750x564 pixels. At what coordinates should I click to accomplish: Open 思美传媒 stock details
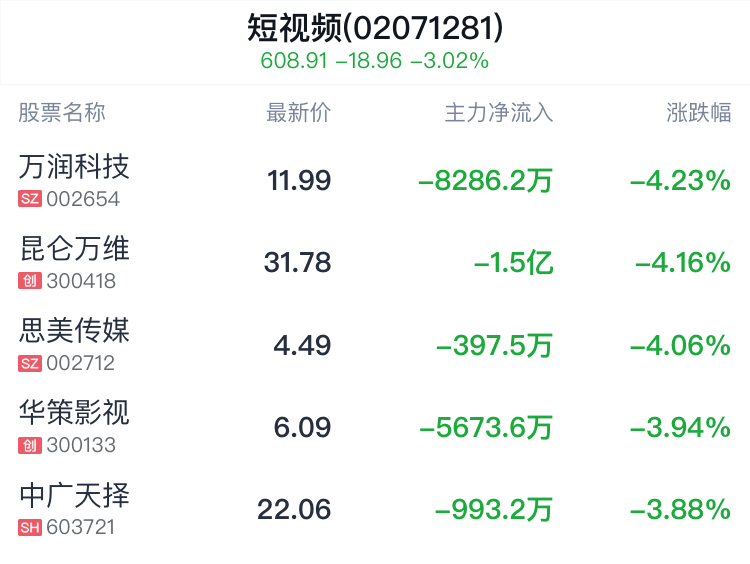(75, 330)
